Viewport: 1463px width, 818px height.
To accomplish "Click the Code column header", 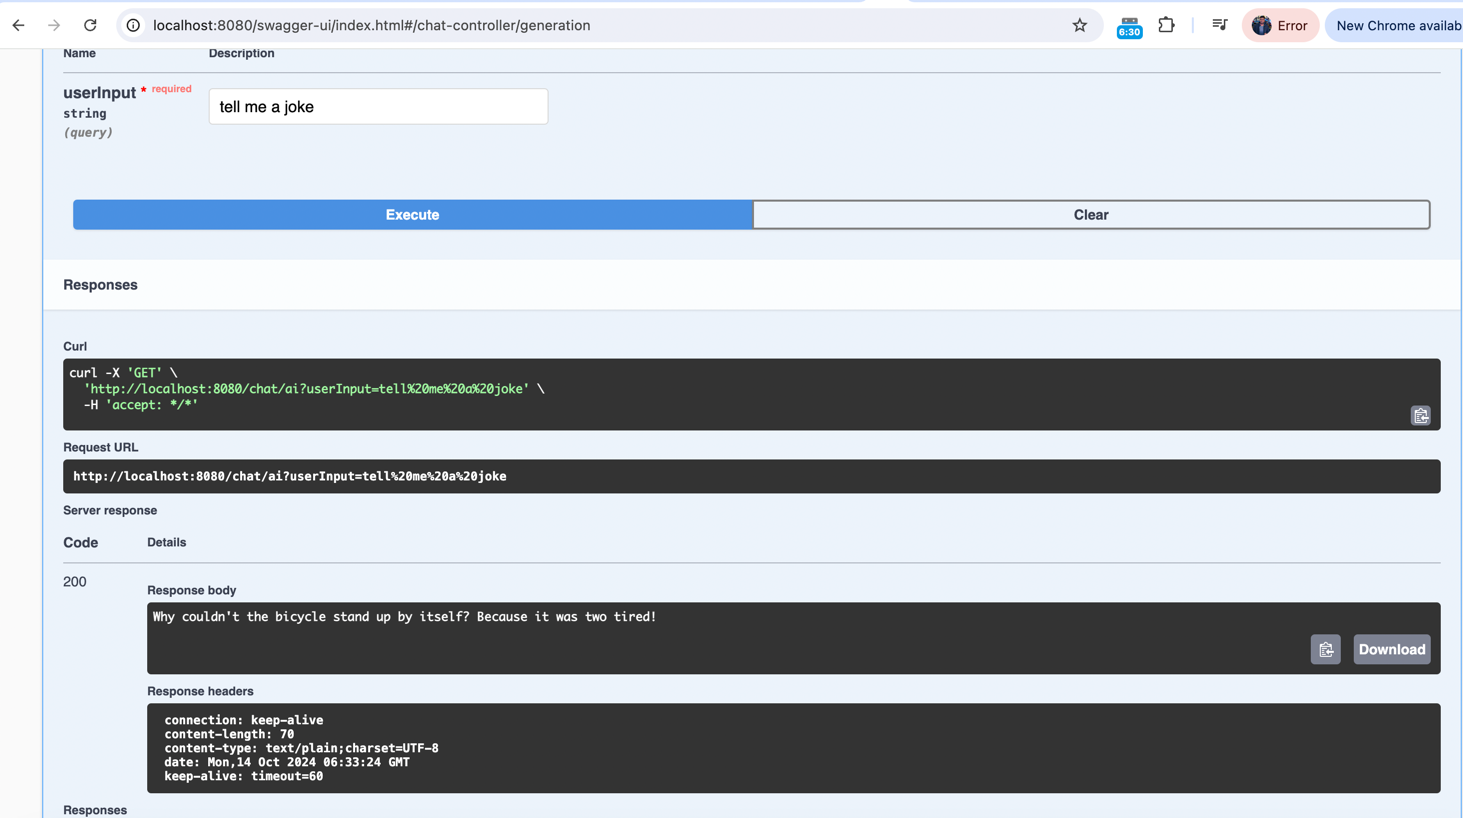I will click(x=81, y=543).
